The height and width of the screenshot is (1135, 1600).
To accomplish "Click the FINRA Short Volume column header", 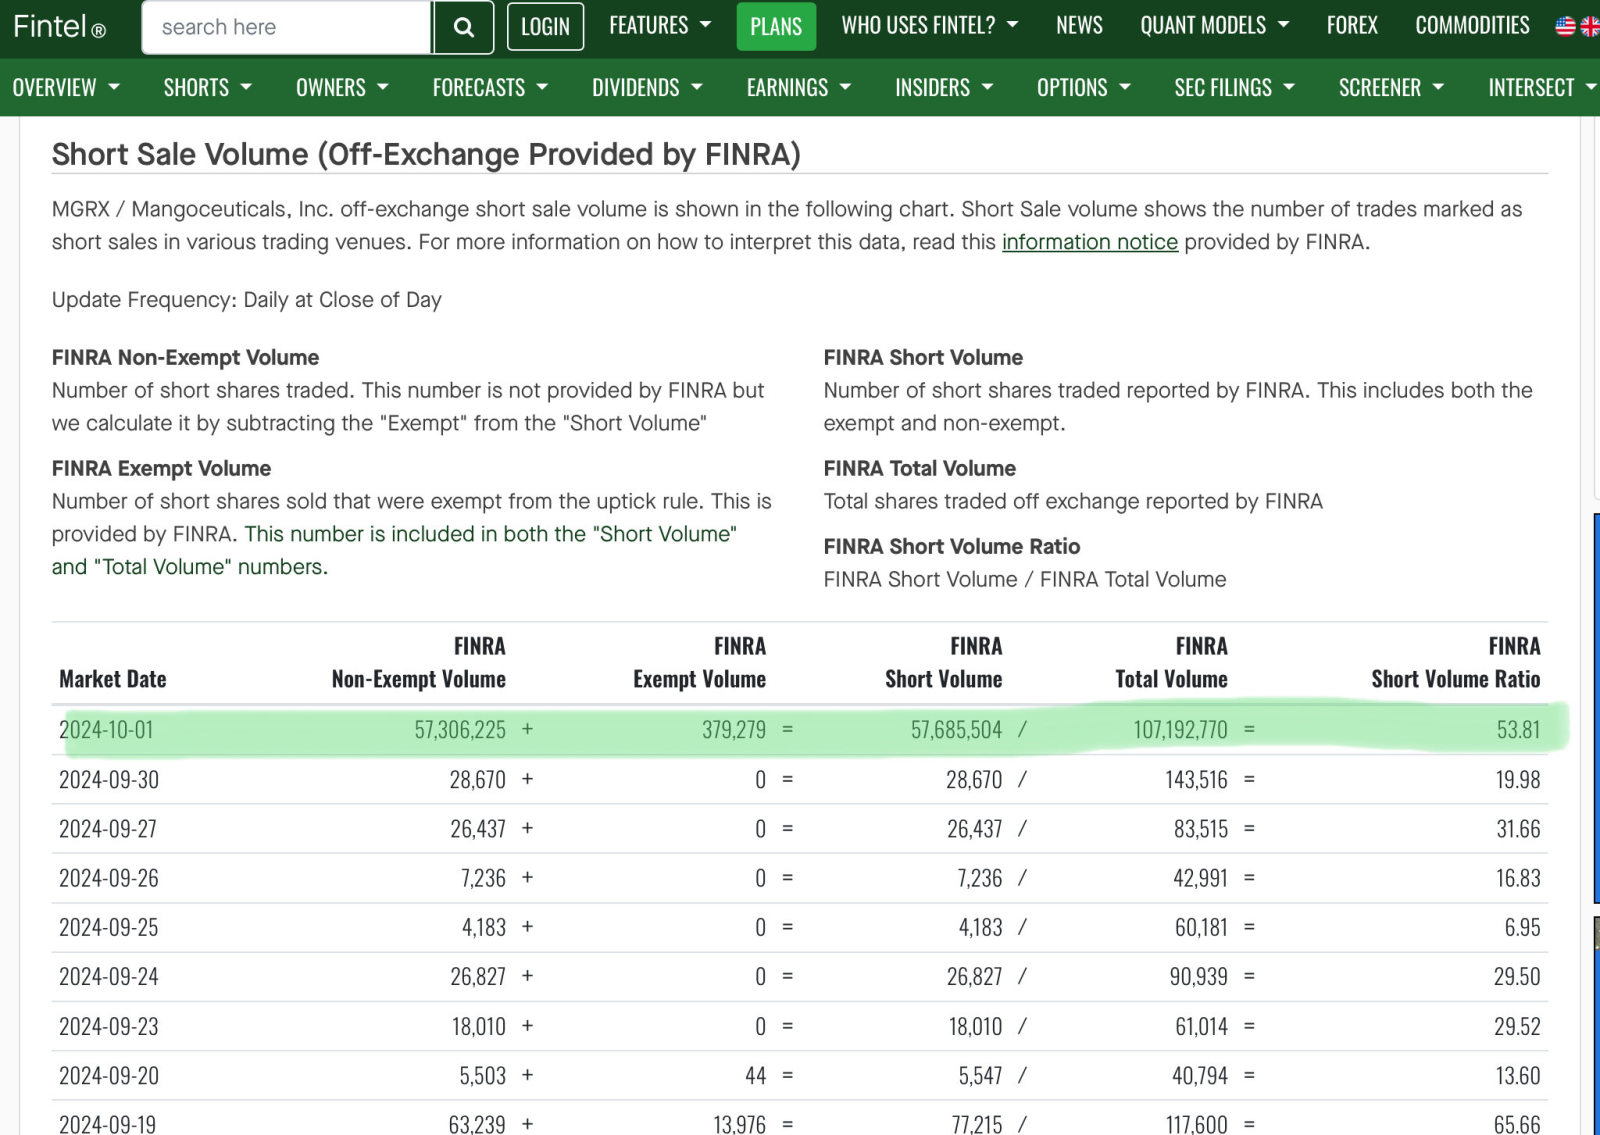I will [943, 662].
